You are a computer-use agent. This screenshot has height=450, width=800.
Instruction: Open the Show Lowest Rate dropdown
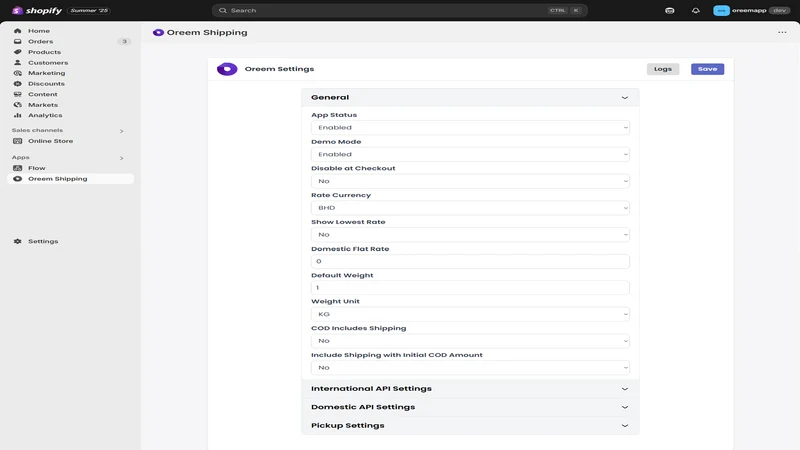point(470,235)
